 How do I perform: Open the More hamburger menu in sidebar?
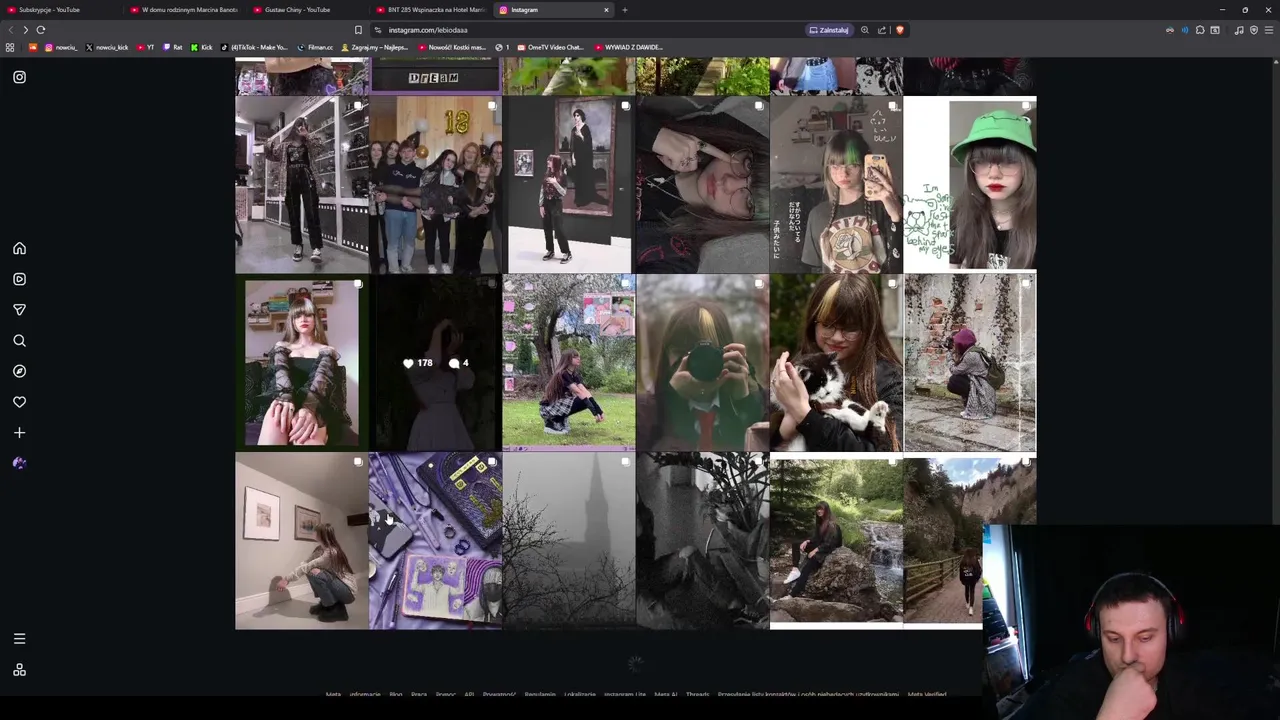click(19, 638)
